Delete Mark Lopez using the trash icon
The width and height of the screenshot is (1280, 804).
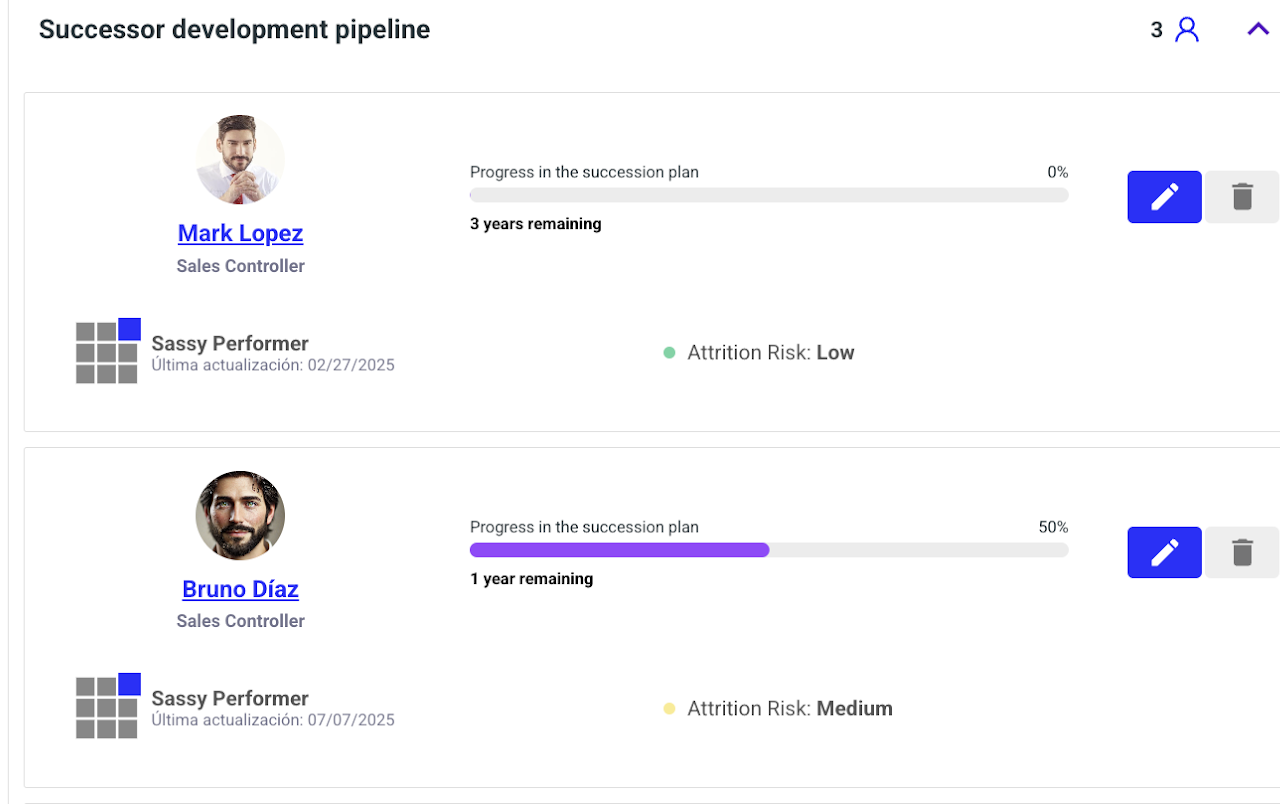click(x=1241, y=197)
